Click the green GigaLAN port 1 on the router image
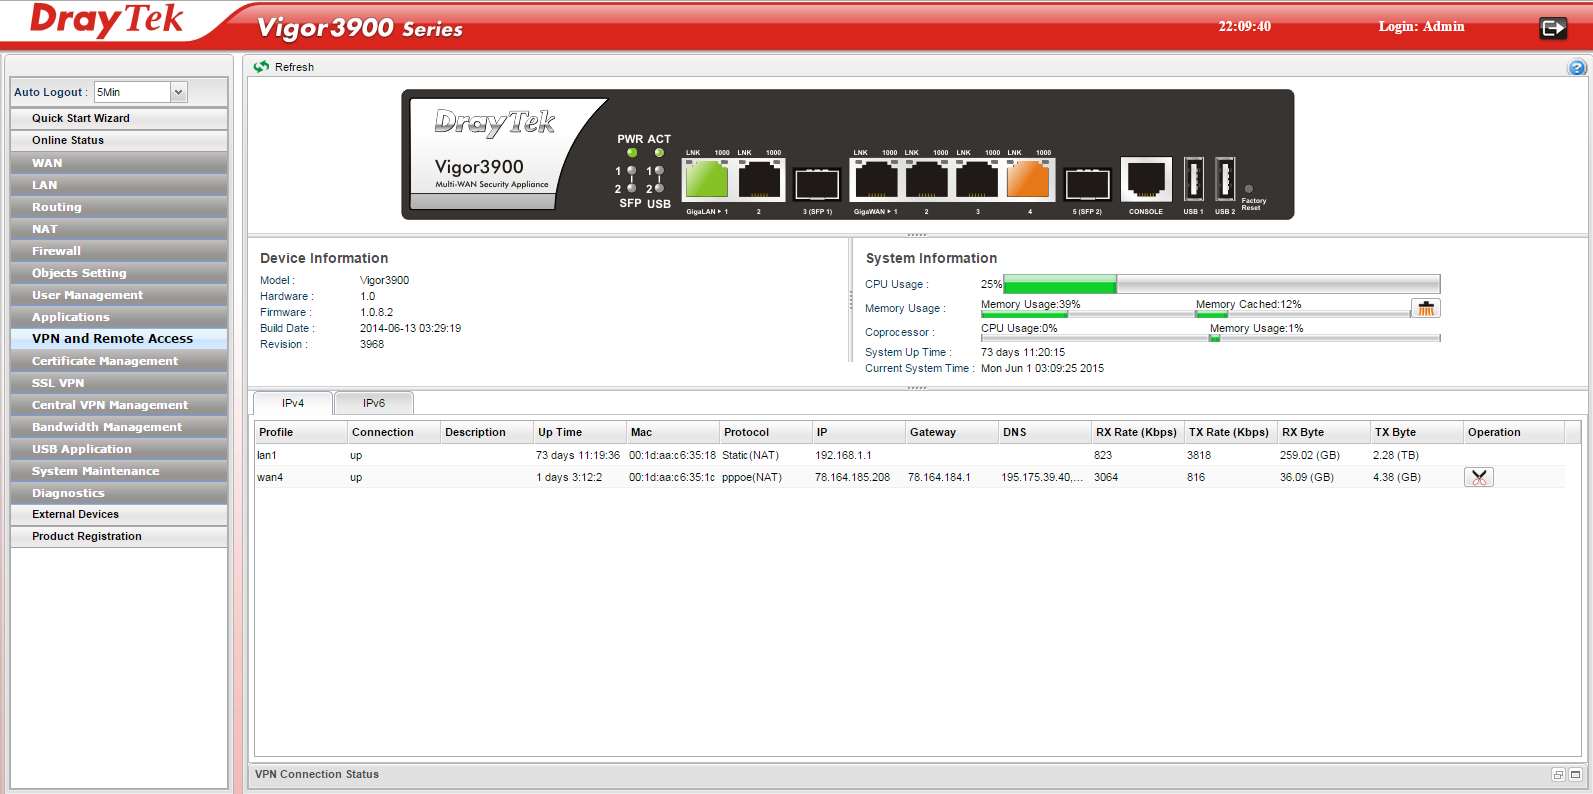Screen dimensions: 1593x794 click(705, 181)
